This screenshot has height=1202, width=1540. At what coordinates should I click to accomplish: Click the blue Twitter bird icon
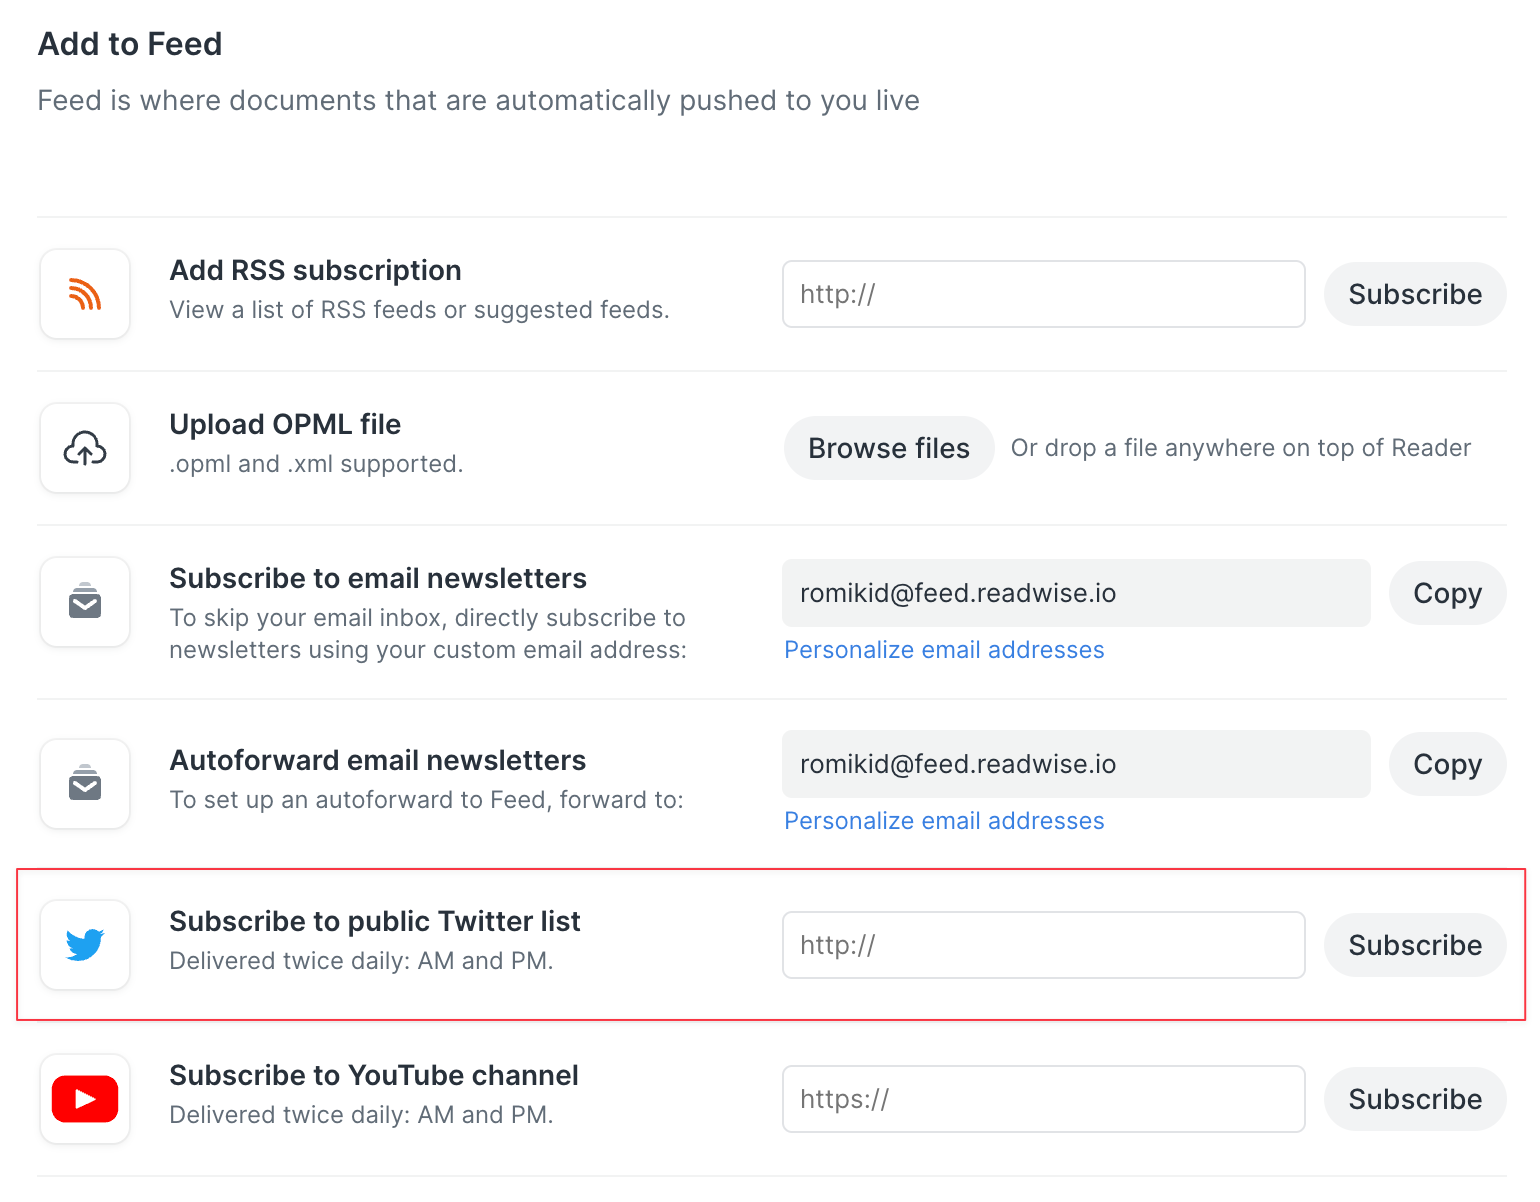pyautogui.click(x=85, y=945)
